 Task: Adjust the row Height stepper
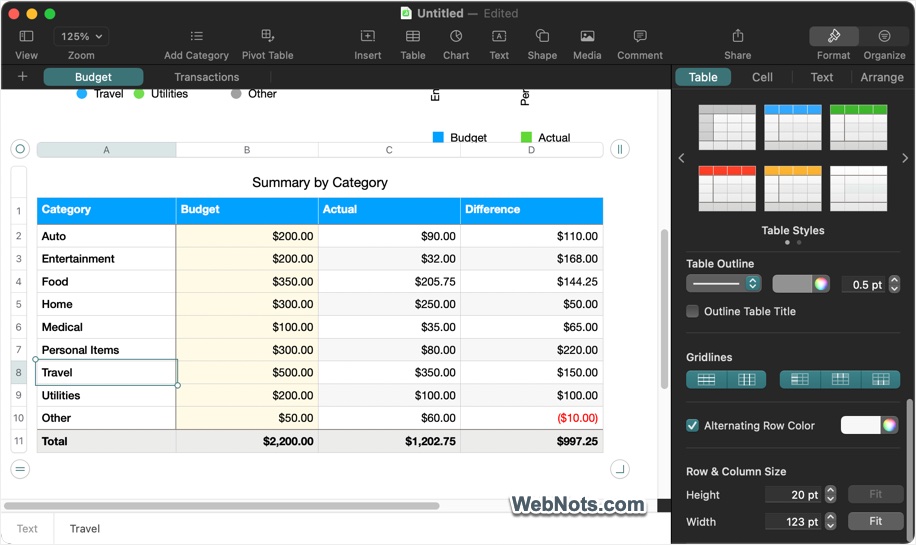tap(830, 495)
